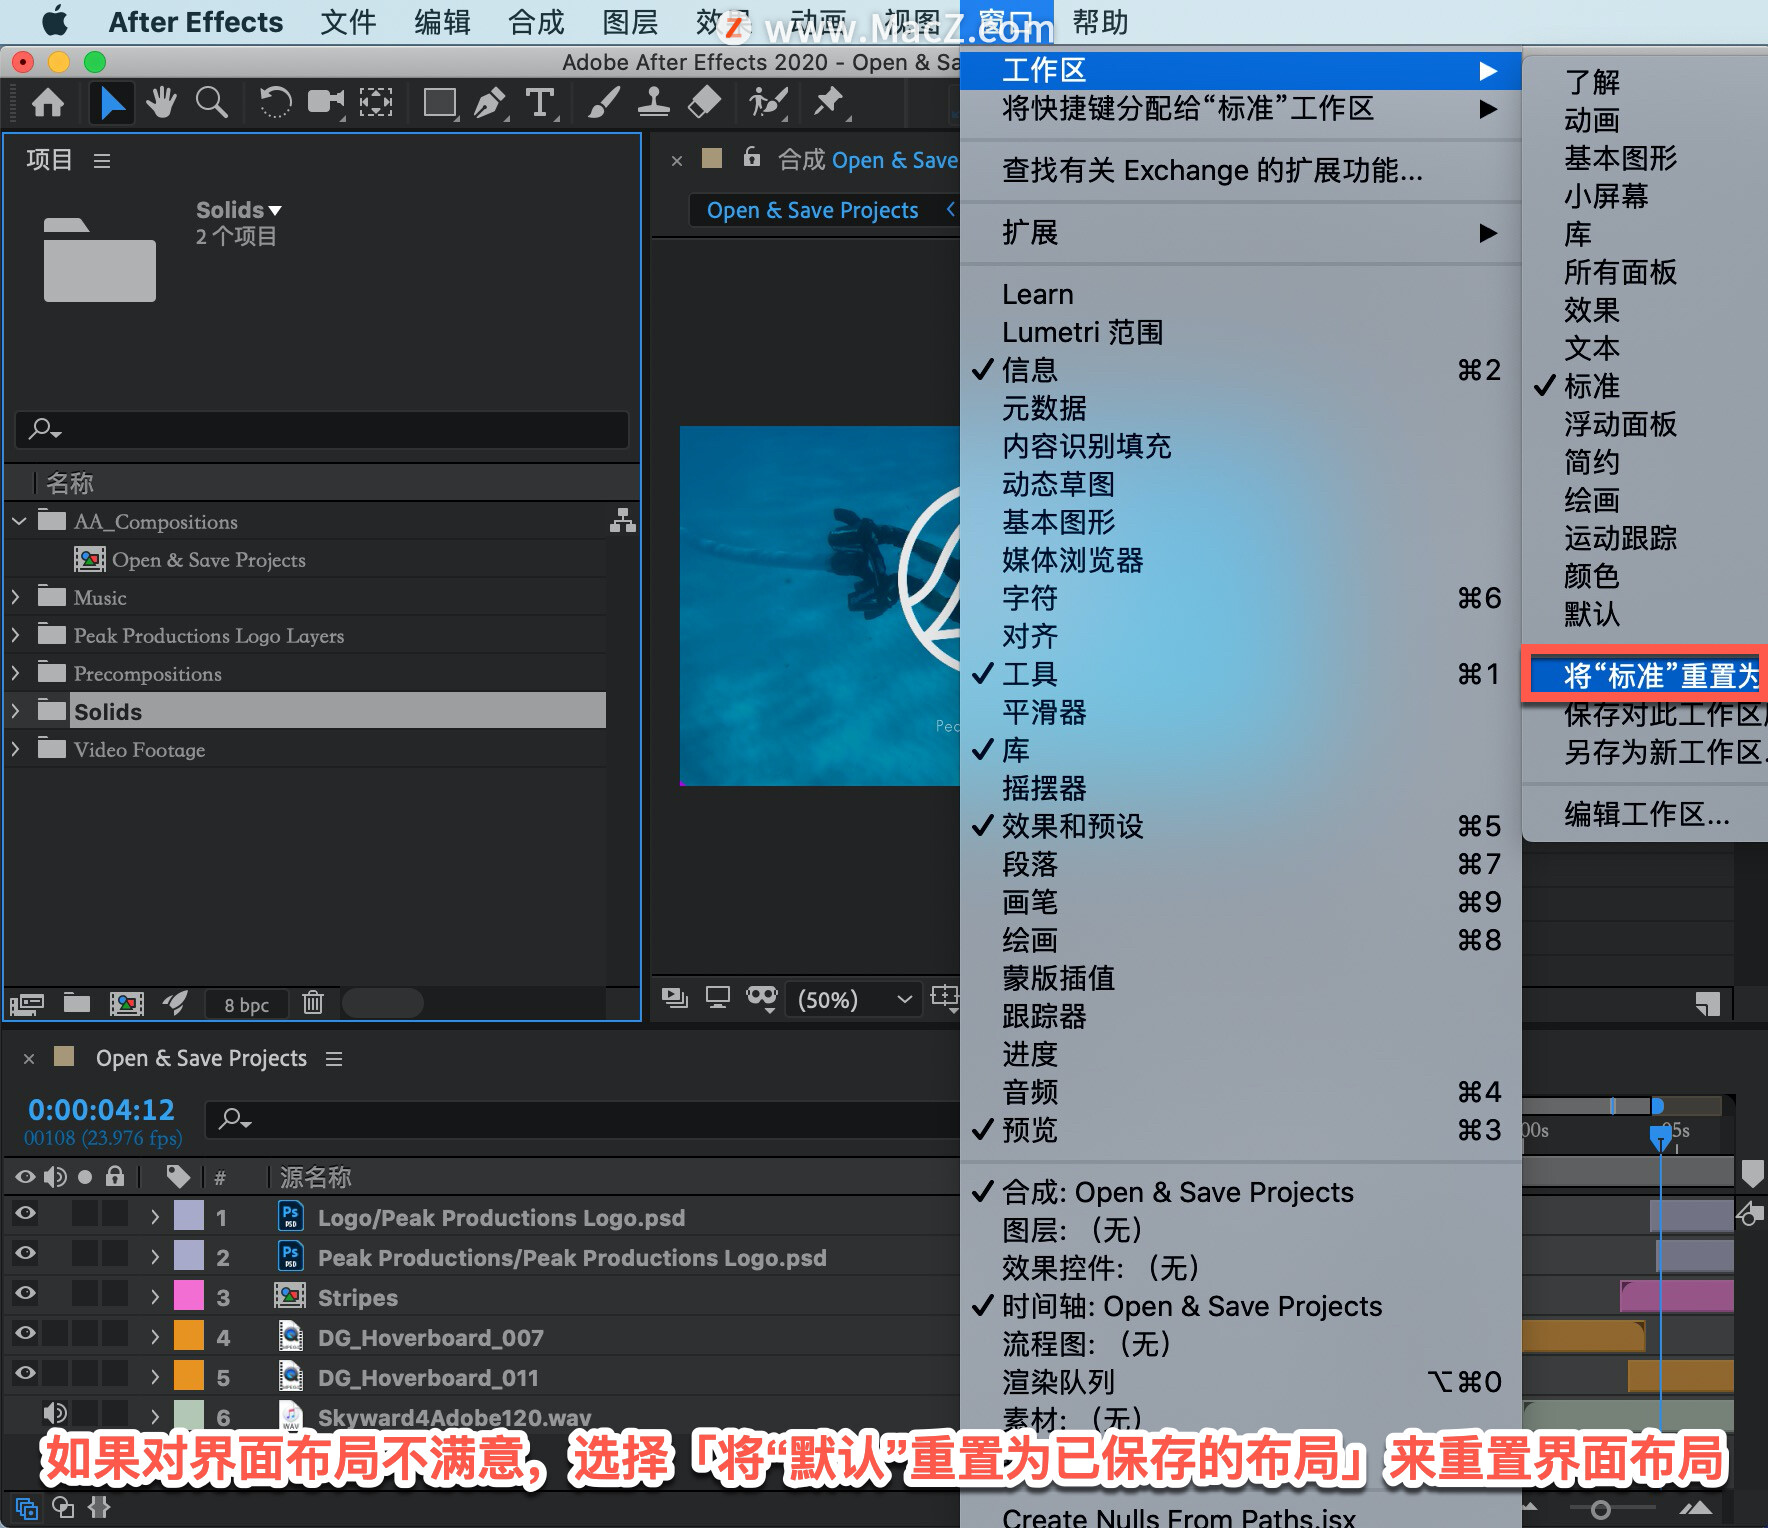
Task: Click the Open & Save Projects breadcrumb tab
Action: [812, 210]
